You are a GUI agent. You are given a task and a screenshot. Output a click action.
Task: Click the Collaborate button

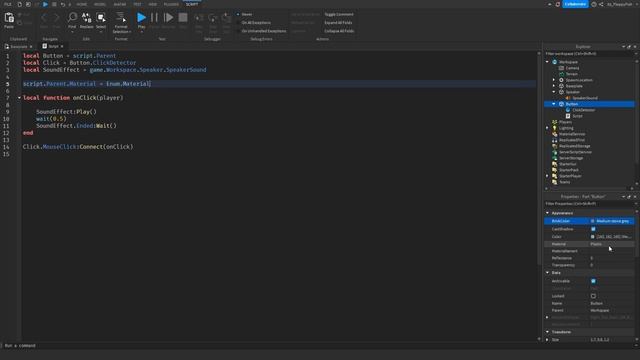click(576, 4)
